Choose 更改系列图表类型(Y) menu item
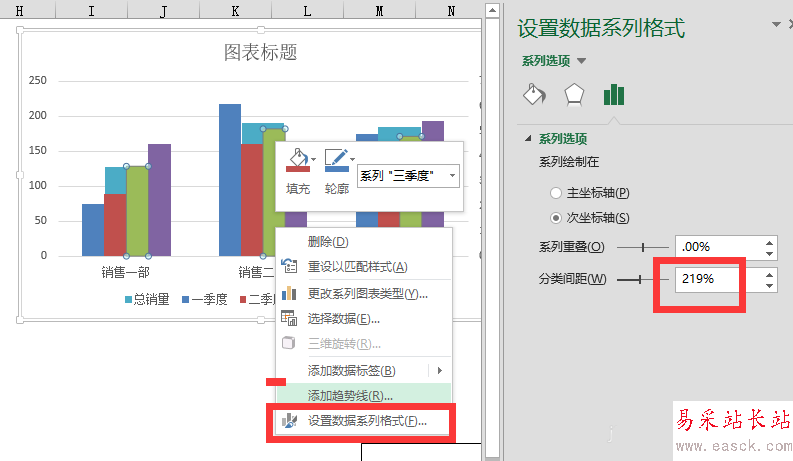This screenshot has height=461, width=793. click(364, 294)
